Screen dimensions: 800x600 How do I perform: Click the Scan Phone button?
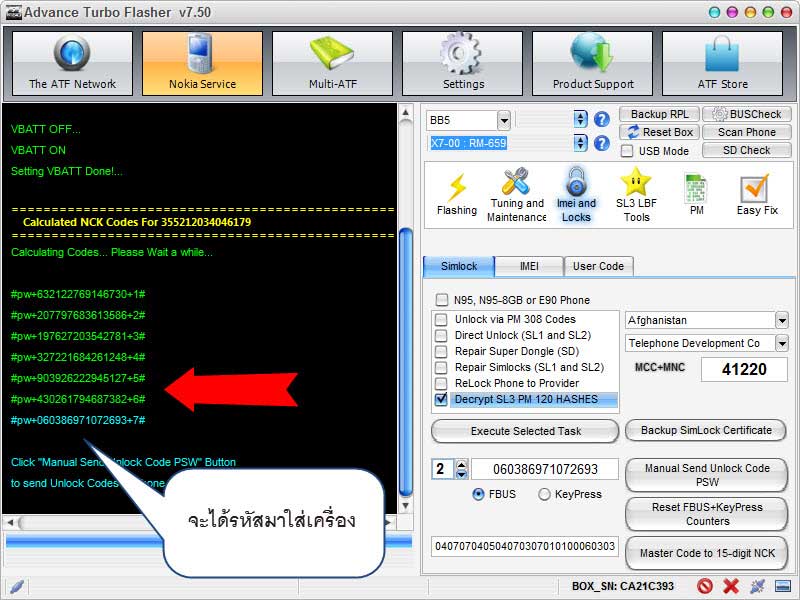(747, 132)
